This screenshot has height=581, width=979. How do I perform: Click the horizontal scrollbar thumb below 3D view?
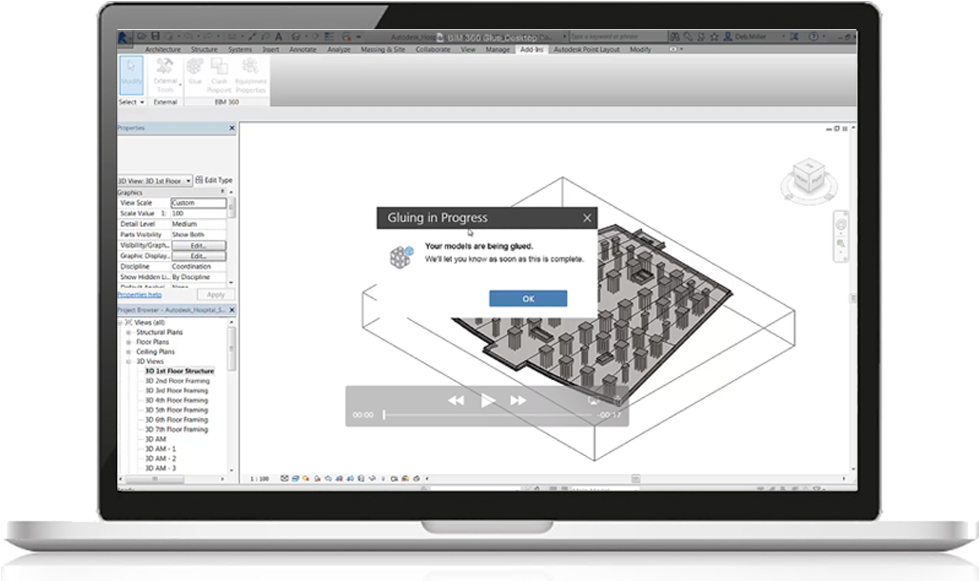[635, 479]
